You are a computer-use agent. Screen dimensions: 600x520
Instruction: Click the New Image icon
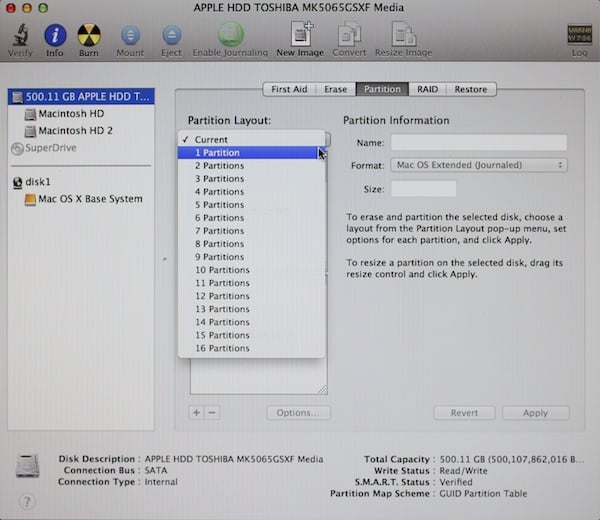point(300,34)
